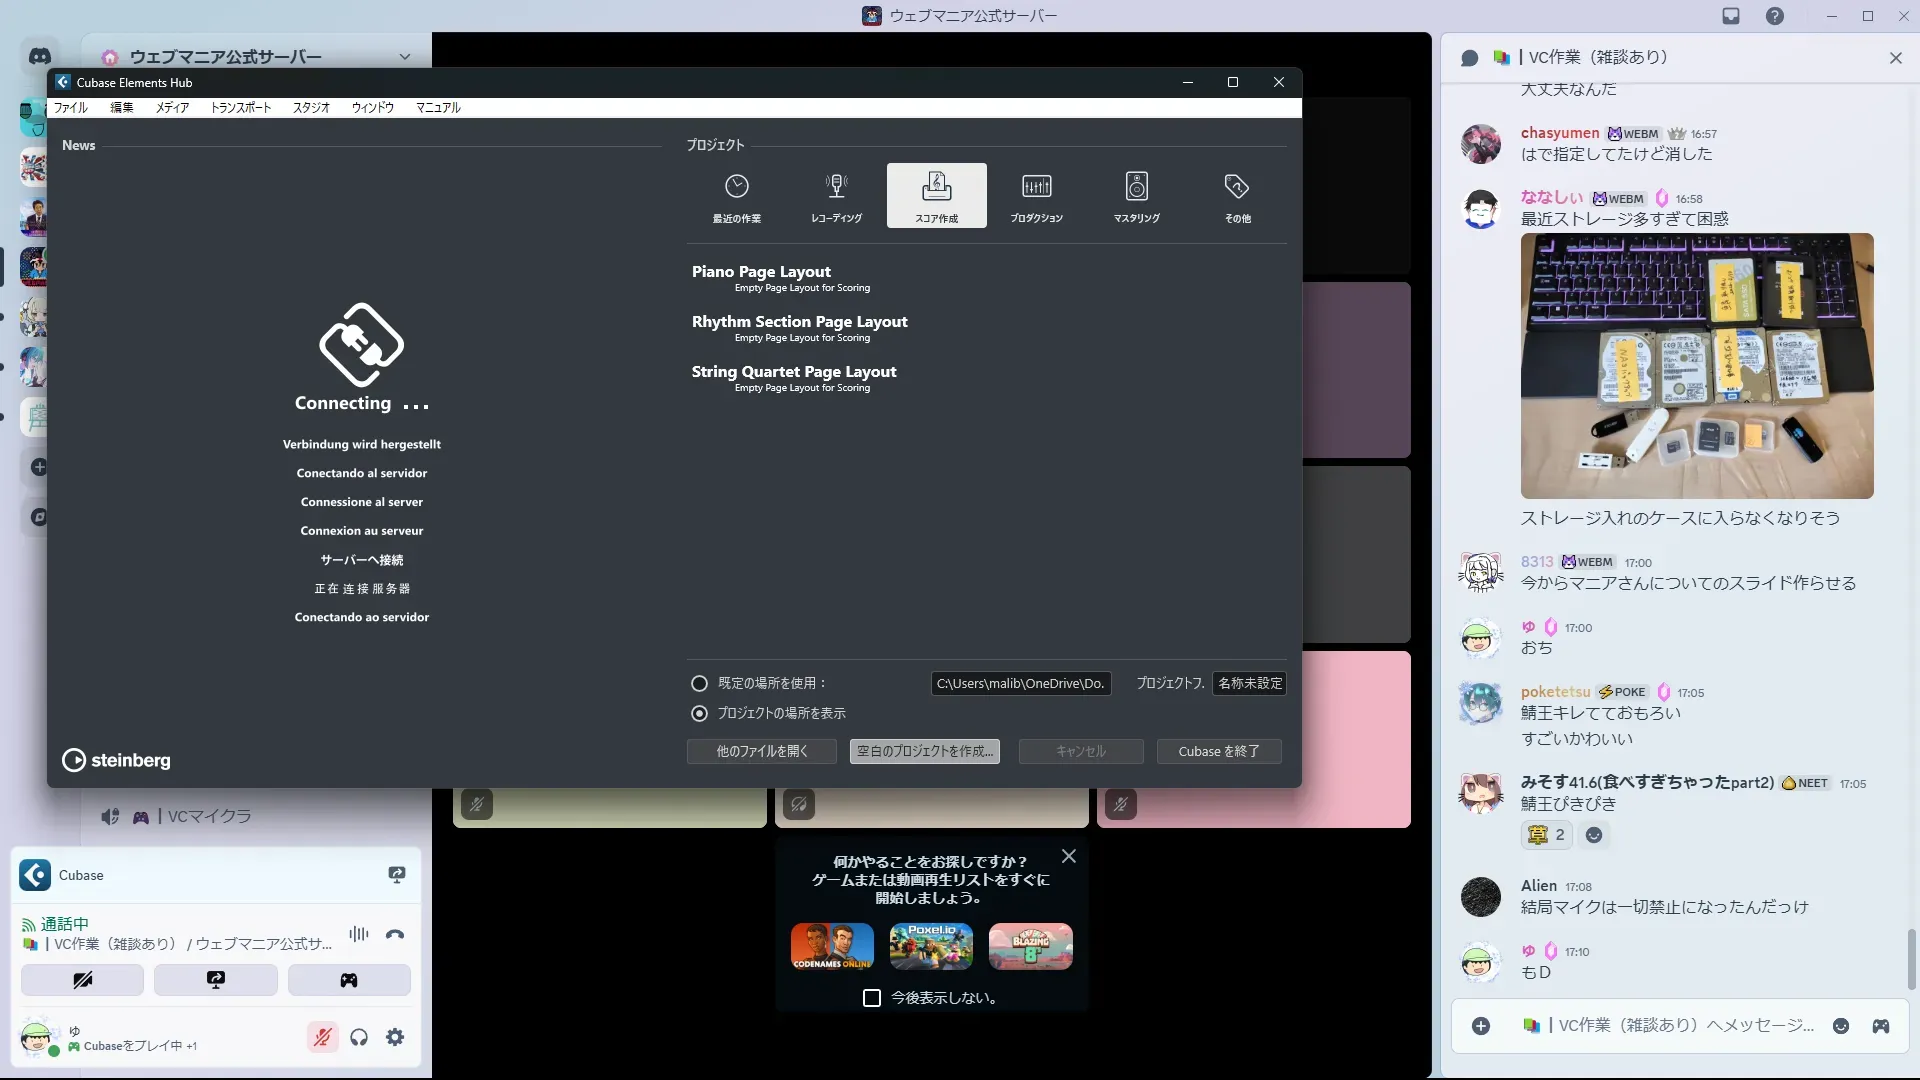1920x1080 pixels.
Task: Open the storage drives photo thumbnail
Action: click(x=1696, y=366)
